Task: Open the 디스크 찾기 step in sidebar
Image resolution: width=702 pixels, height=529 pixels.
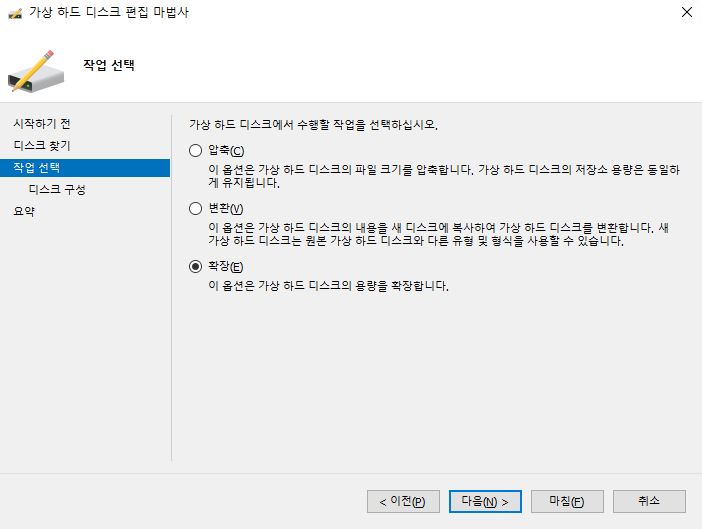Action: [41, 145]
